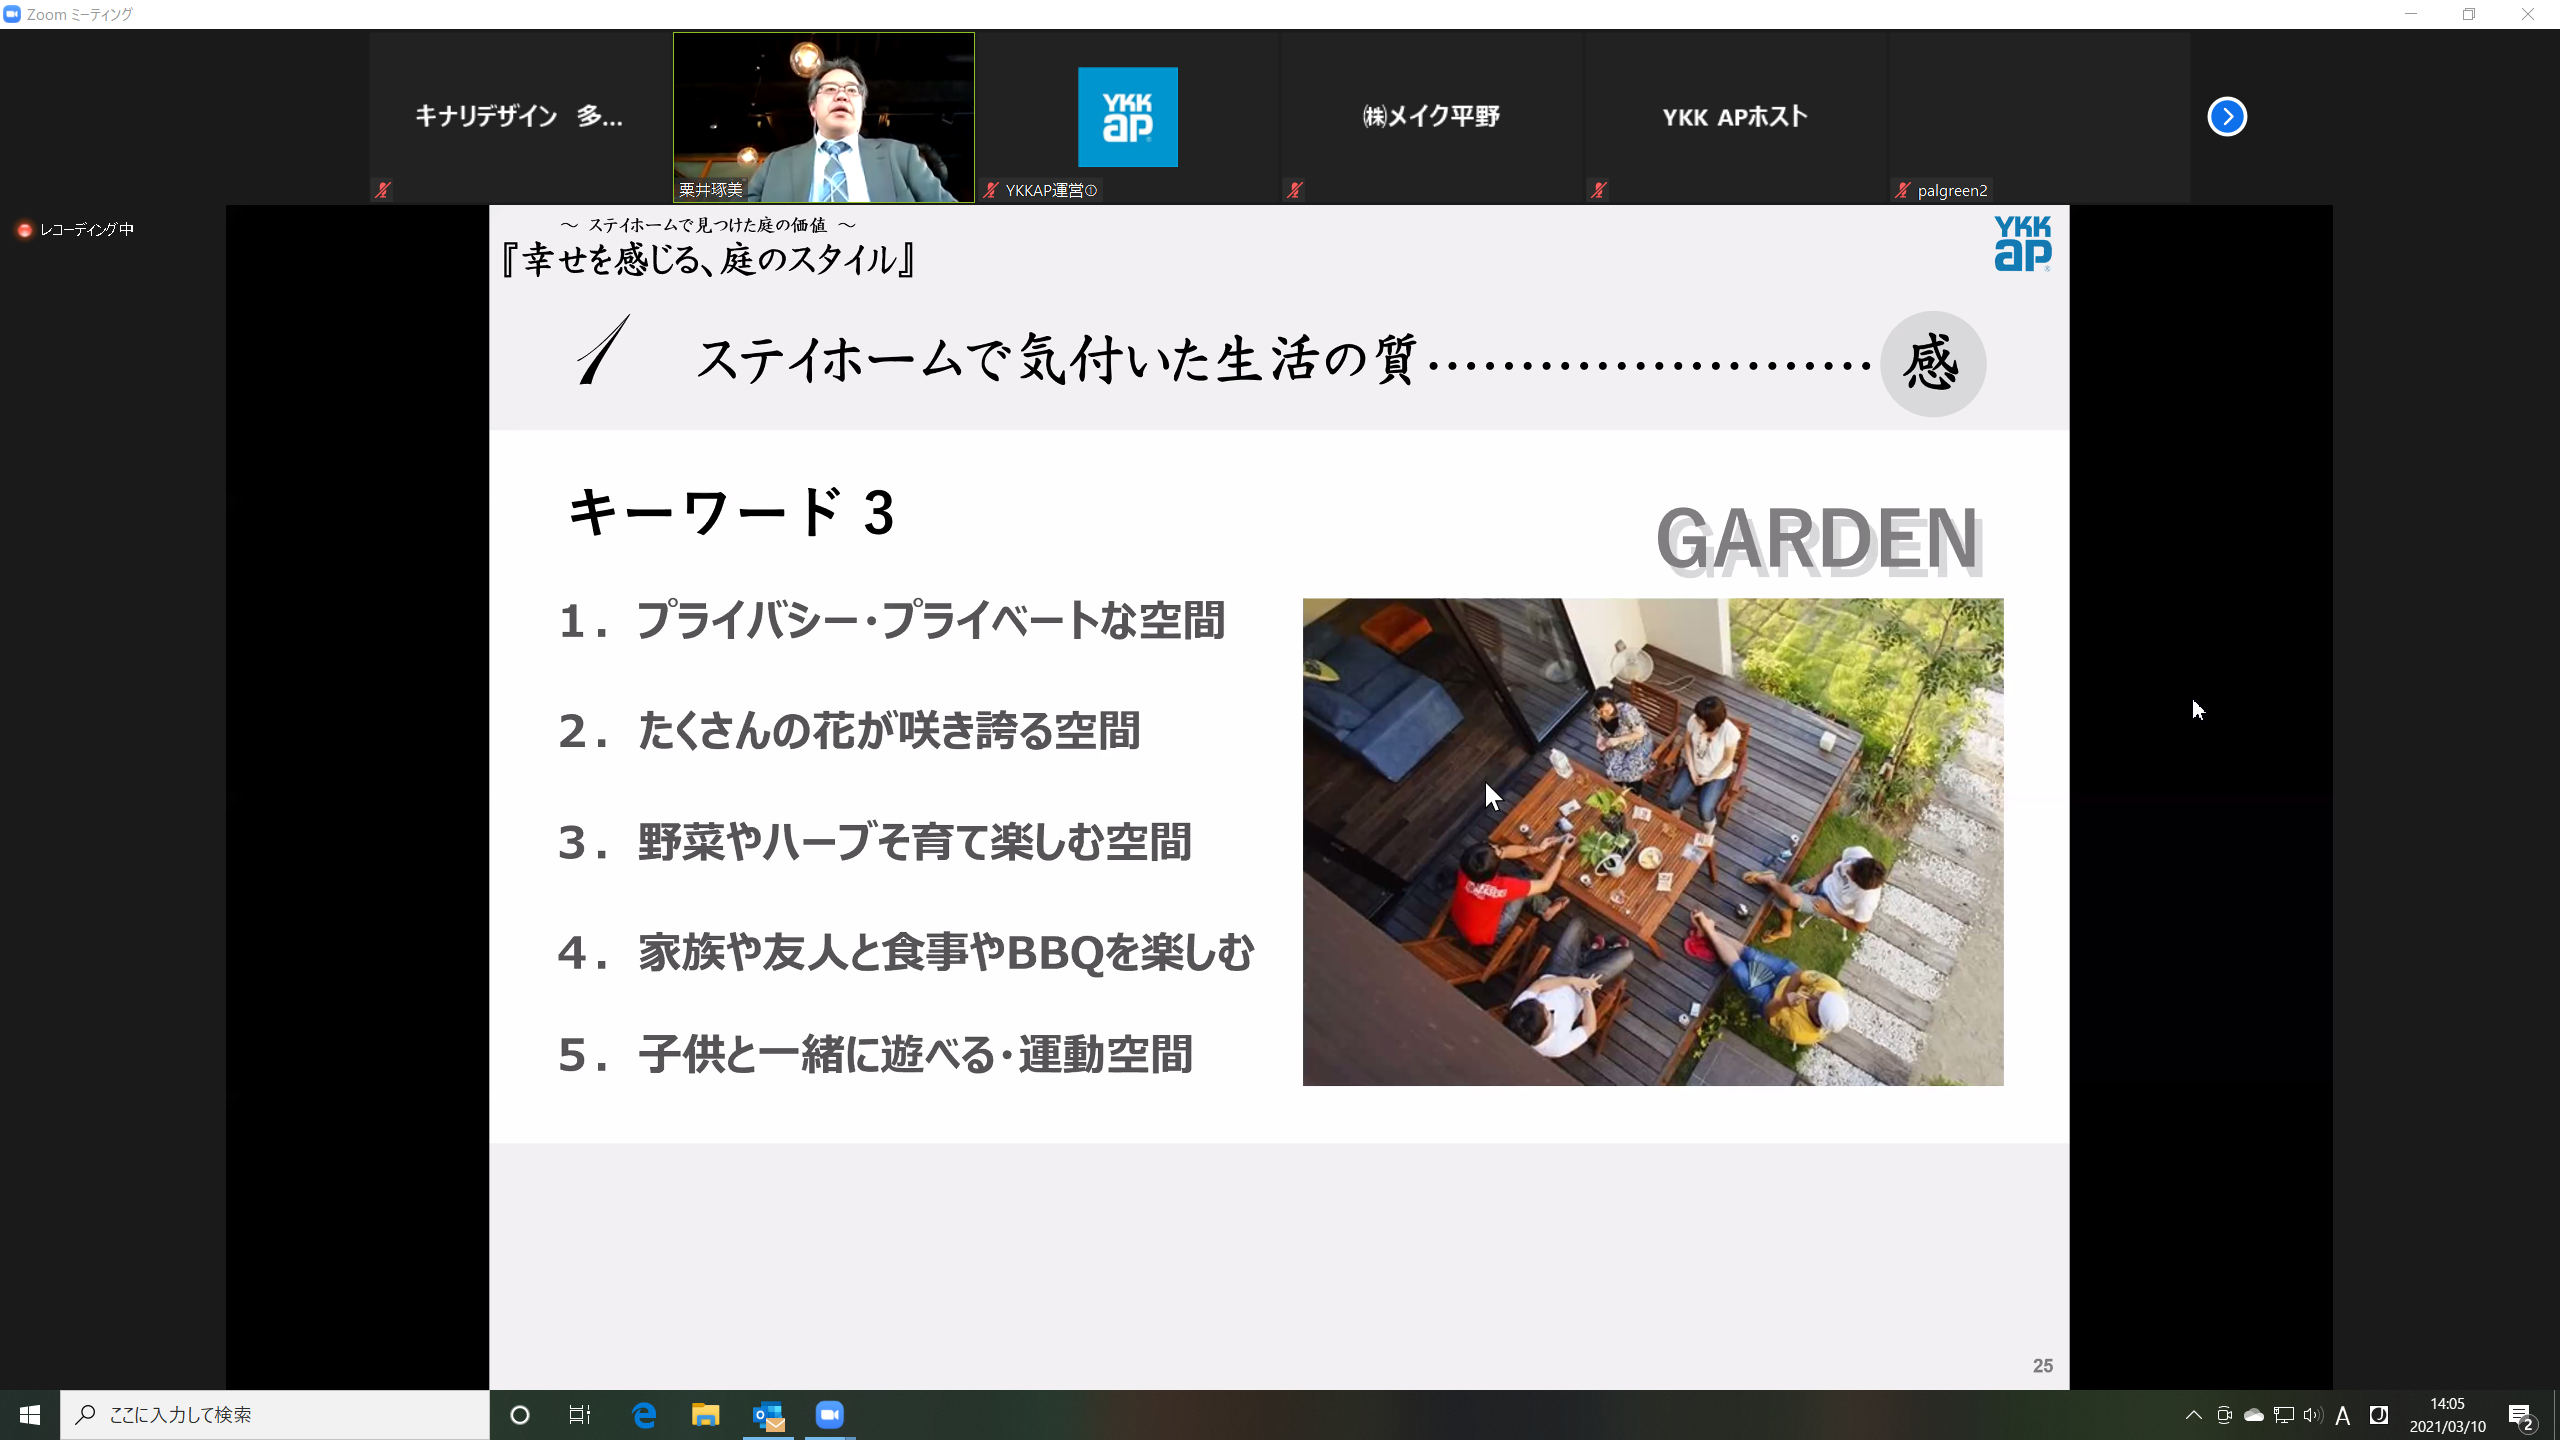Click the red recording indicator dot
This screenshot has height=1440, width=2560.
(25, 230)
